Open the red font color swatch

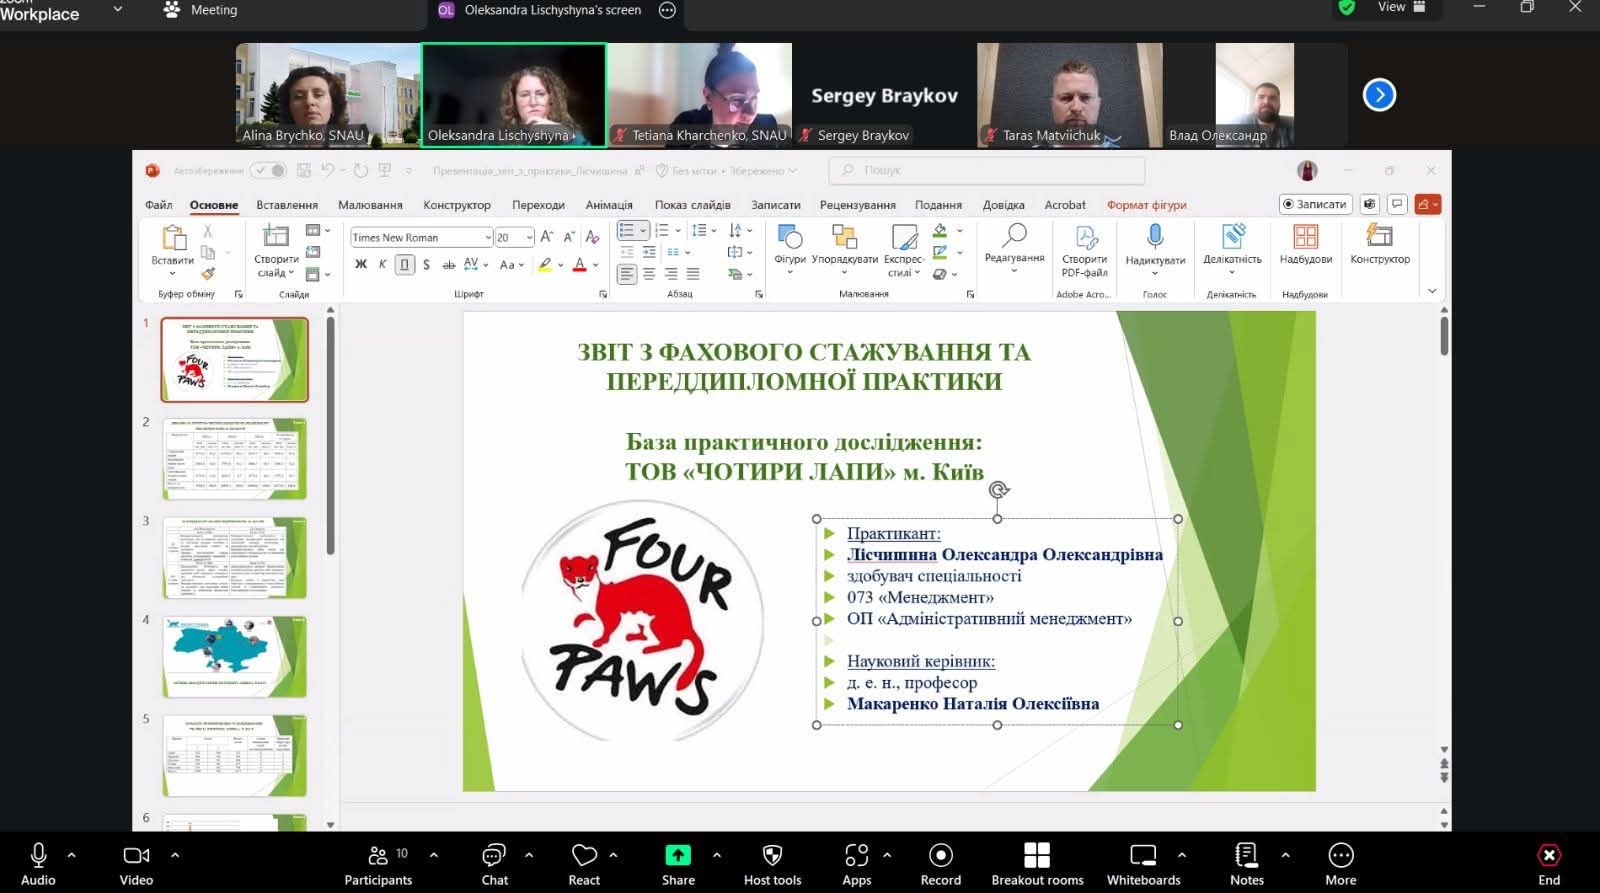click(x=579, y=265)
